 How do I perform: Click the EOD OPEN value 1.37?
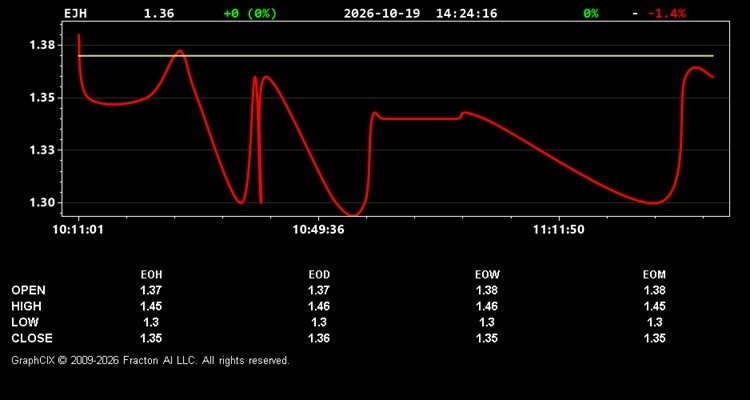pyautogui.click(x=319, y=290)
